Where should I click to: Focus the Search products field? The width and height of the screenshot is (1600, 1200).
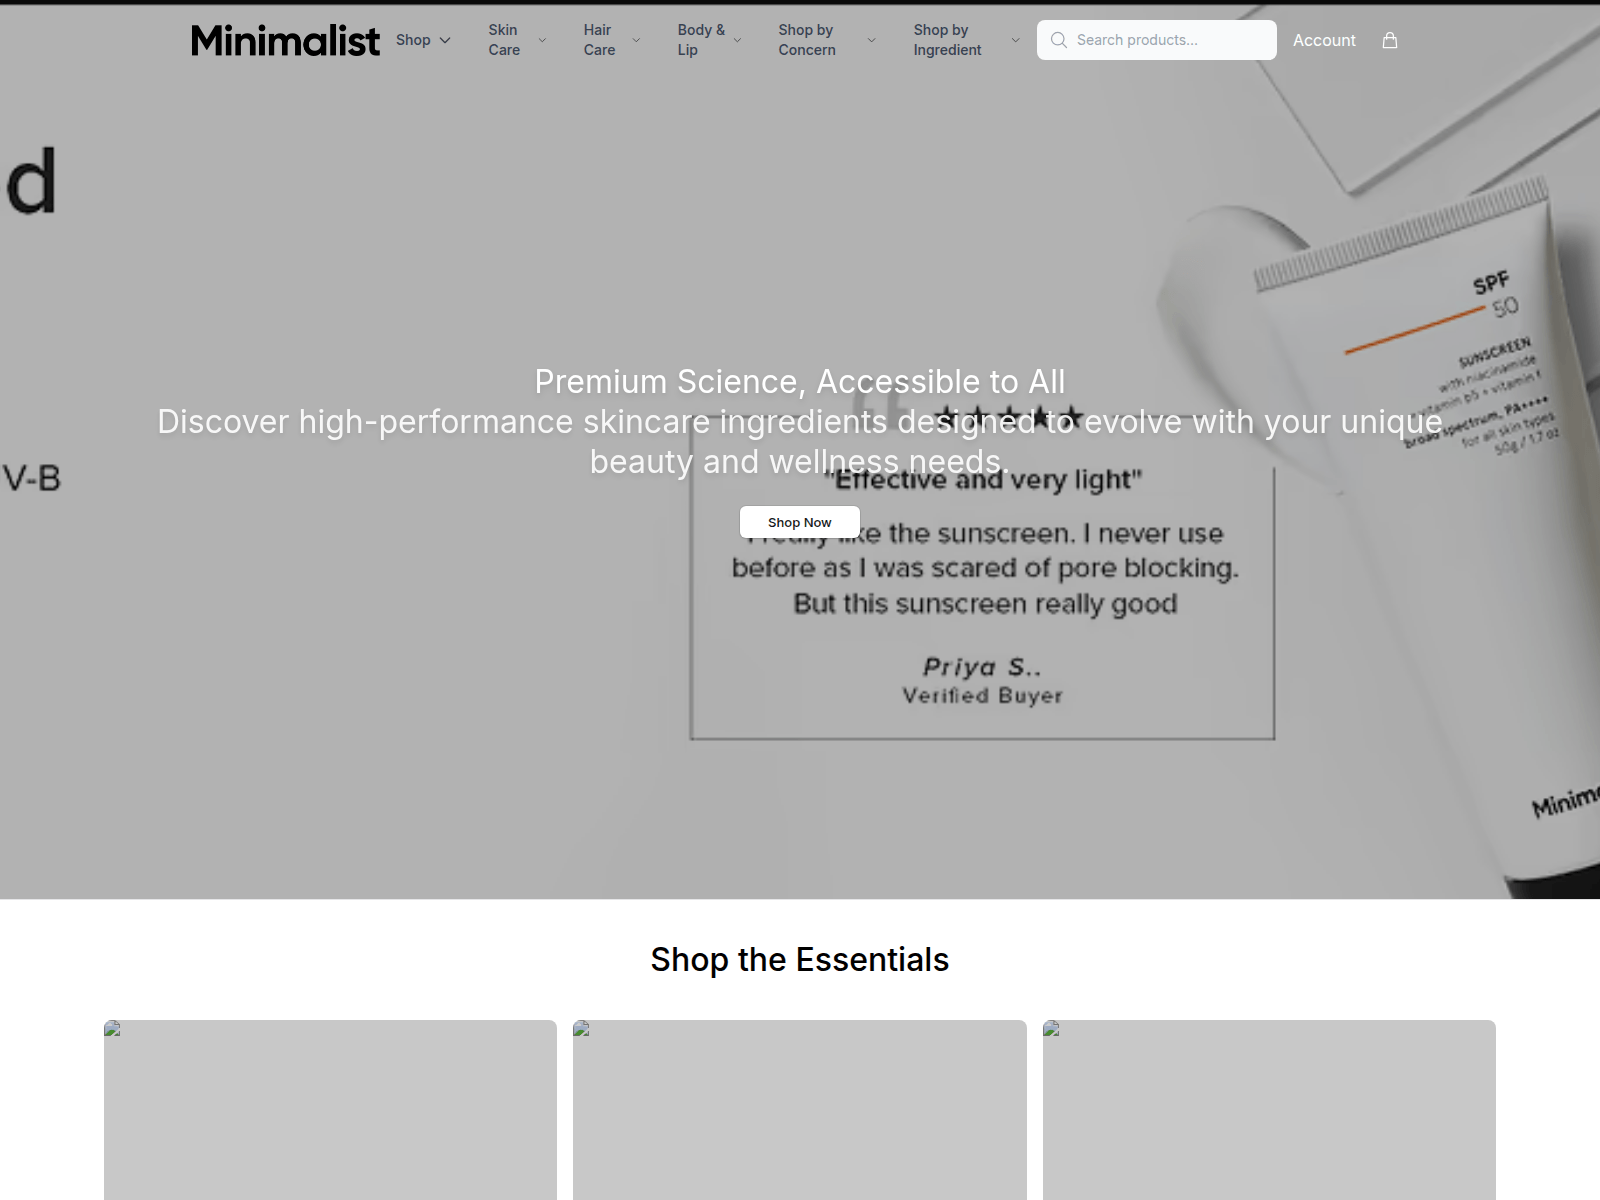point(1157,40)
